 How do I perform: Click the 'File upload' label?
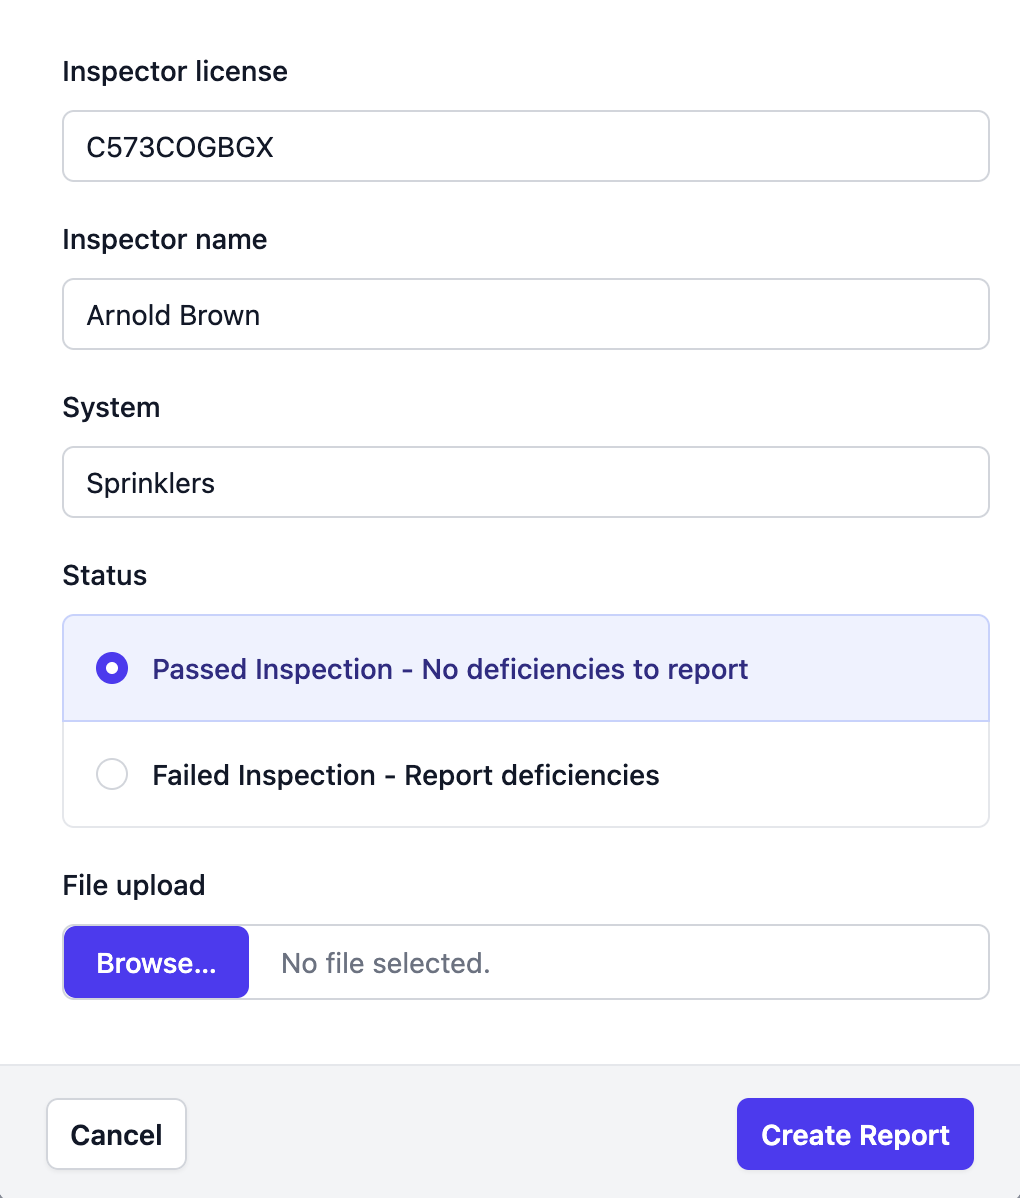[x=134, y=886]
